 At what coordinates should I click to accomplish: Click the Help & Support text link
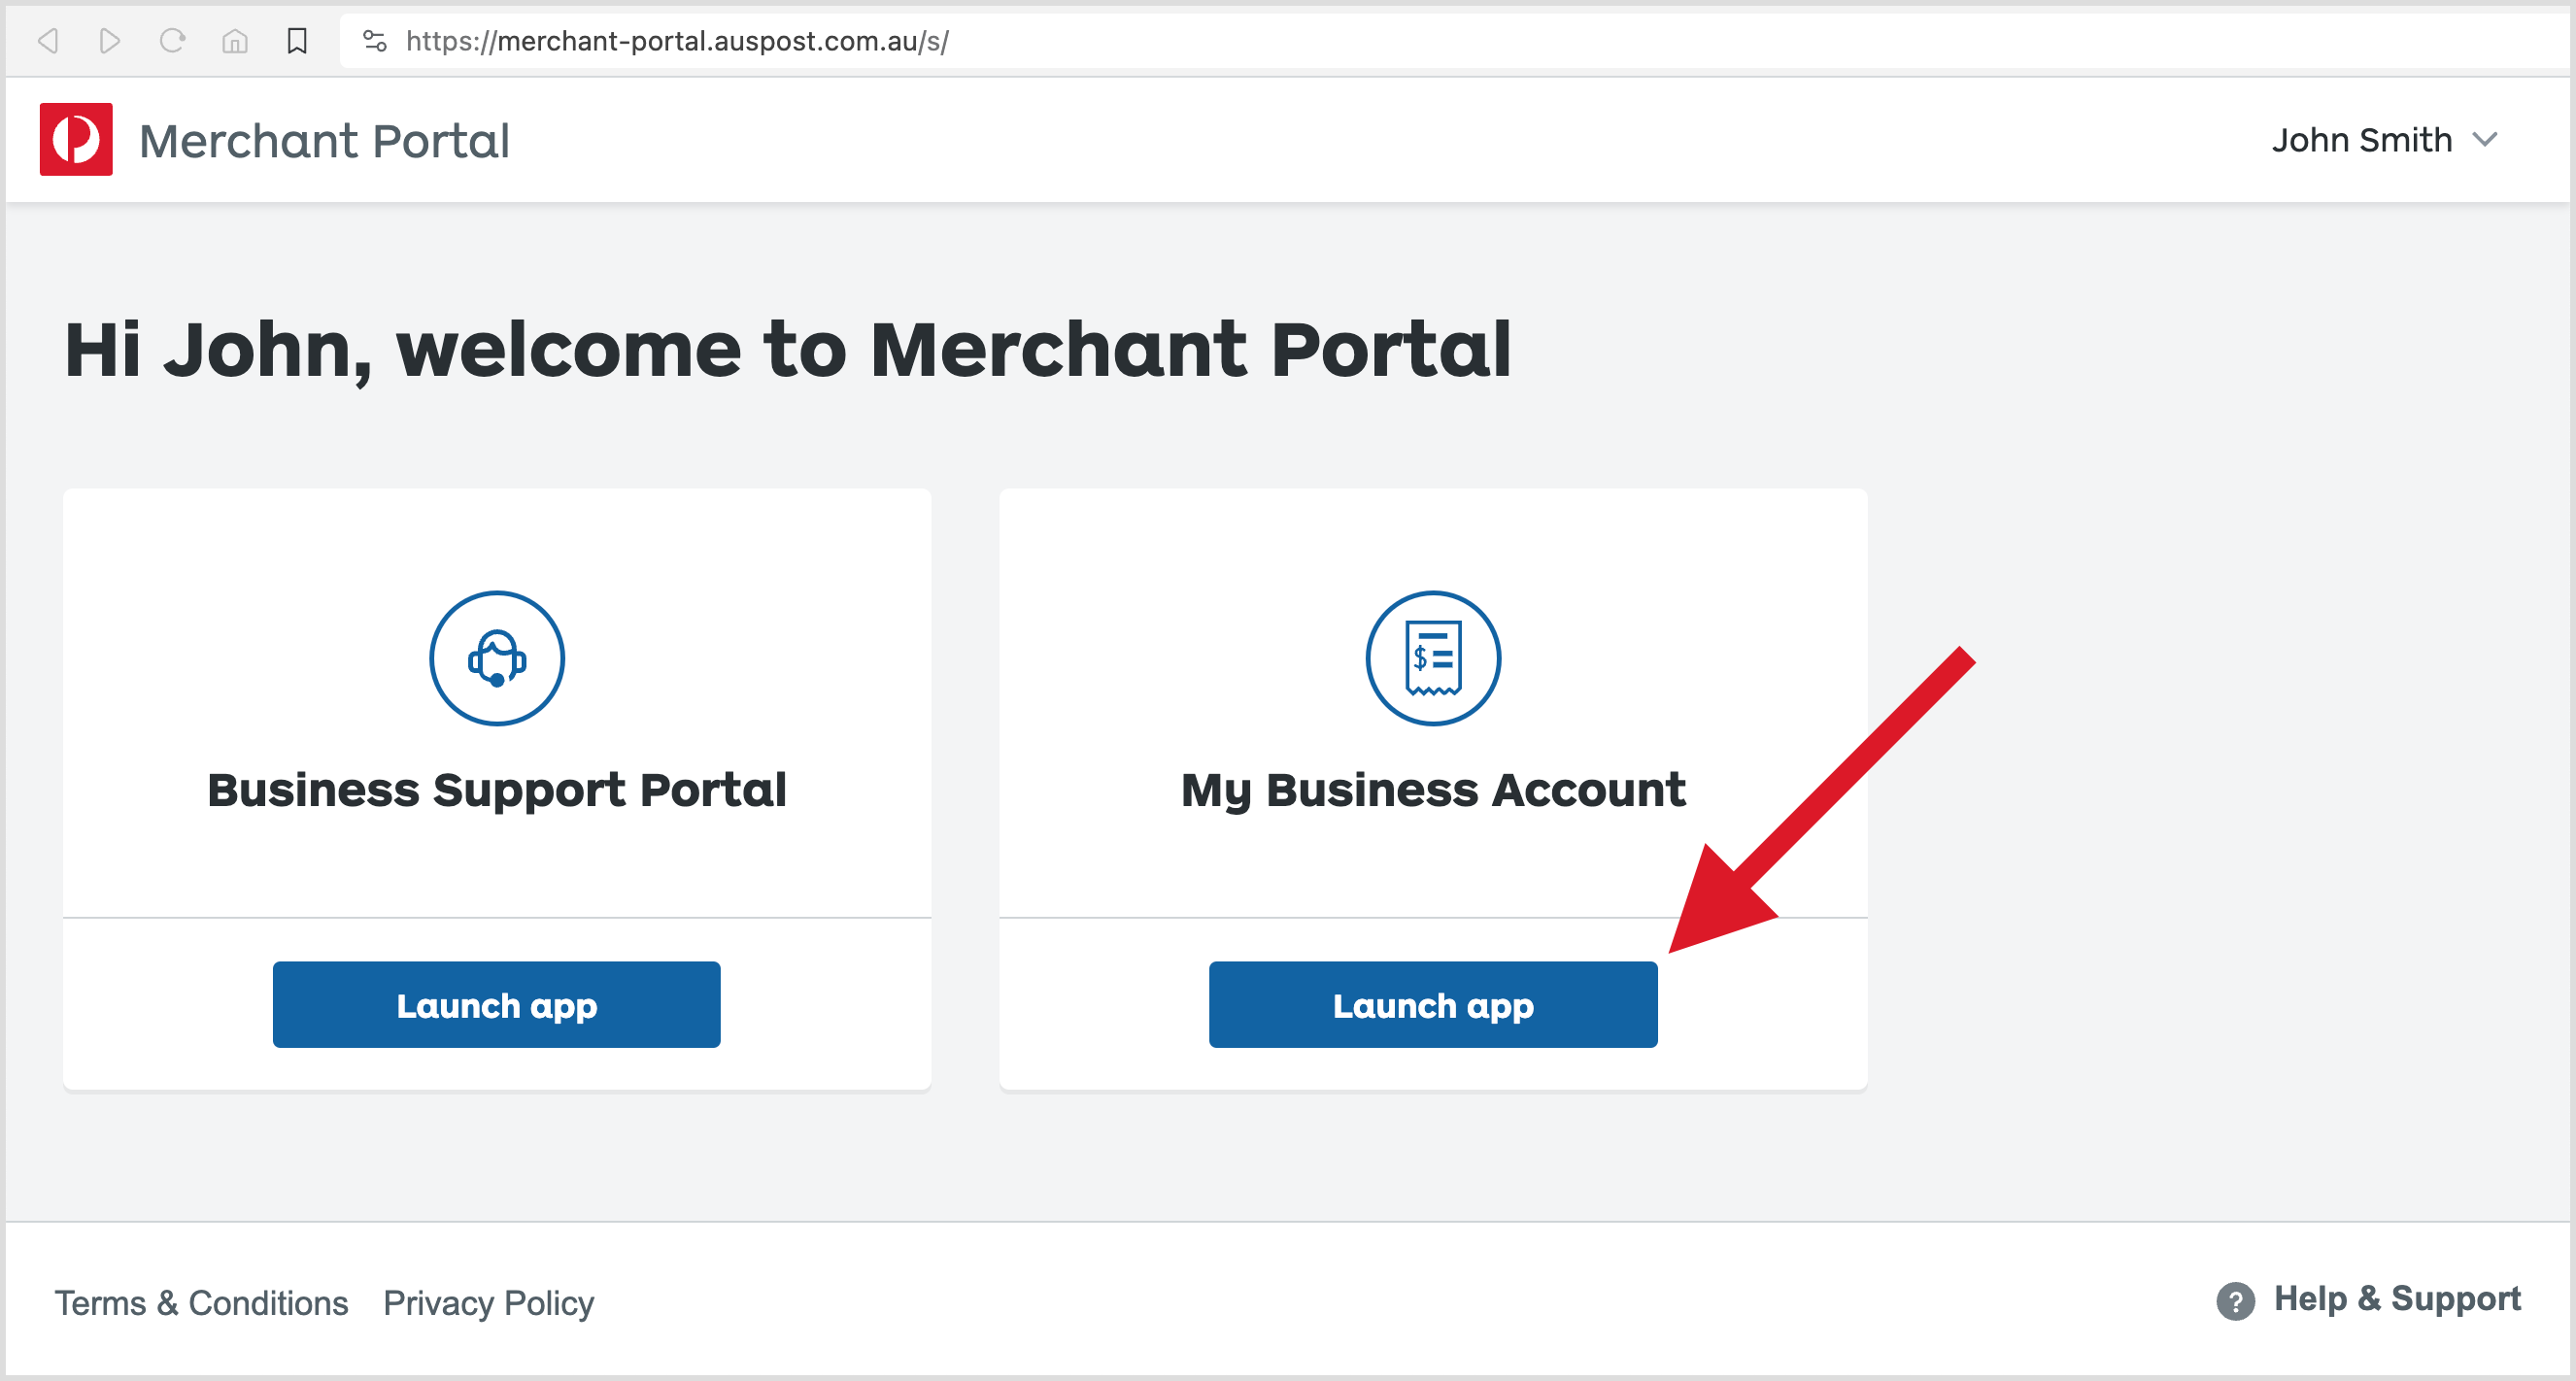tap(2396, 1298)
